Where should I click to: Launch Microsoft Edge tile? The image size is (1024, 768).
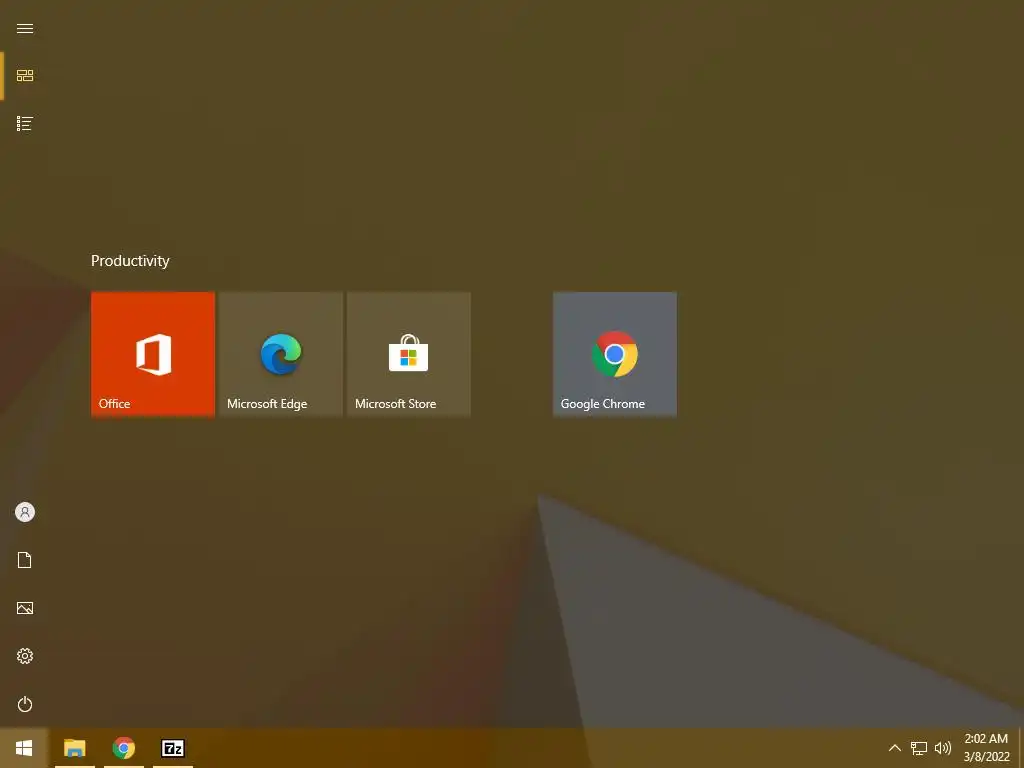281,353
